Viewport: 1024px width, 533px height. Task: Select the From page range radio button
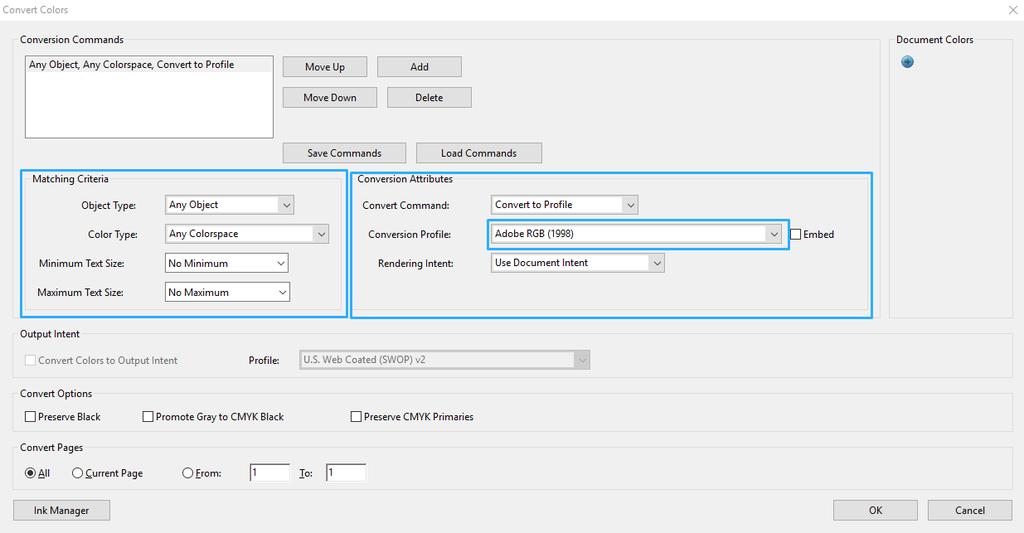(187, 473)
